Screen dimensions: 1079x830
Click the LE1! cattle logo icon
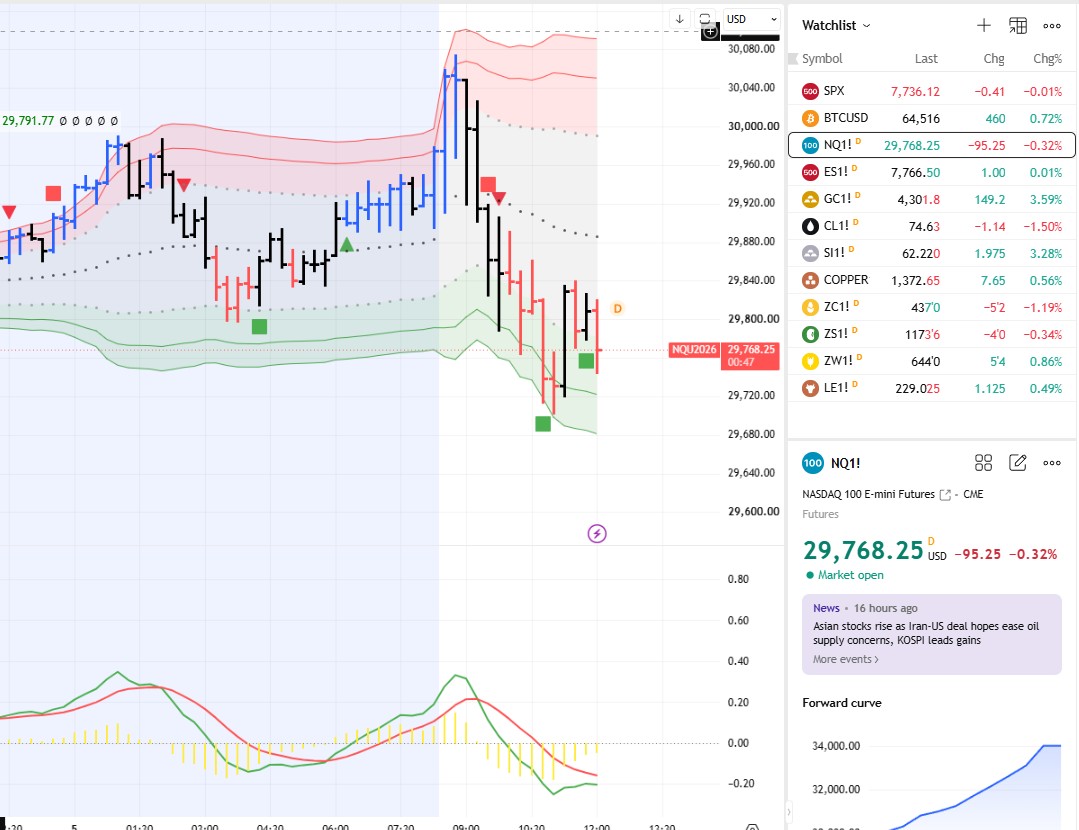[811, 388]
